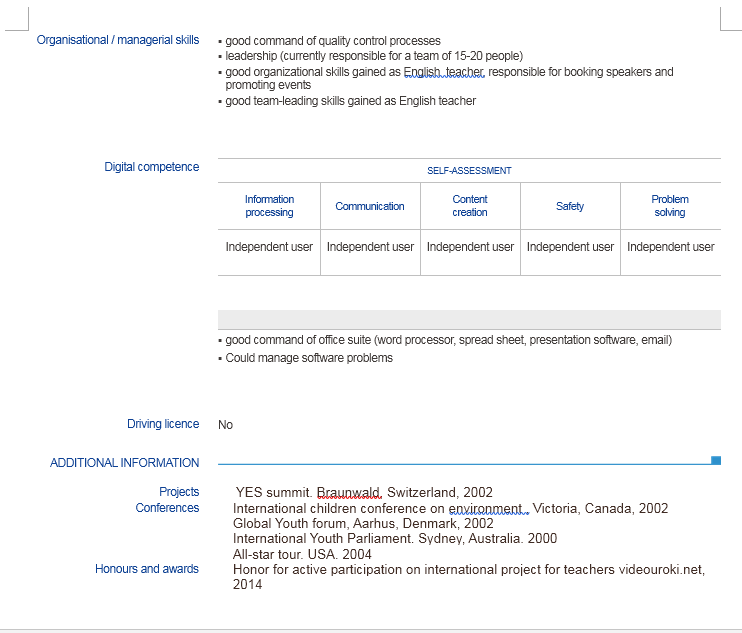Viewport: 742px width, 633px height.
Task: Click the 'Honours and awards' label
Action: pos(147,569)
